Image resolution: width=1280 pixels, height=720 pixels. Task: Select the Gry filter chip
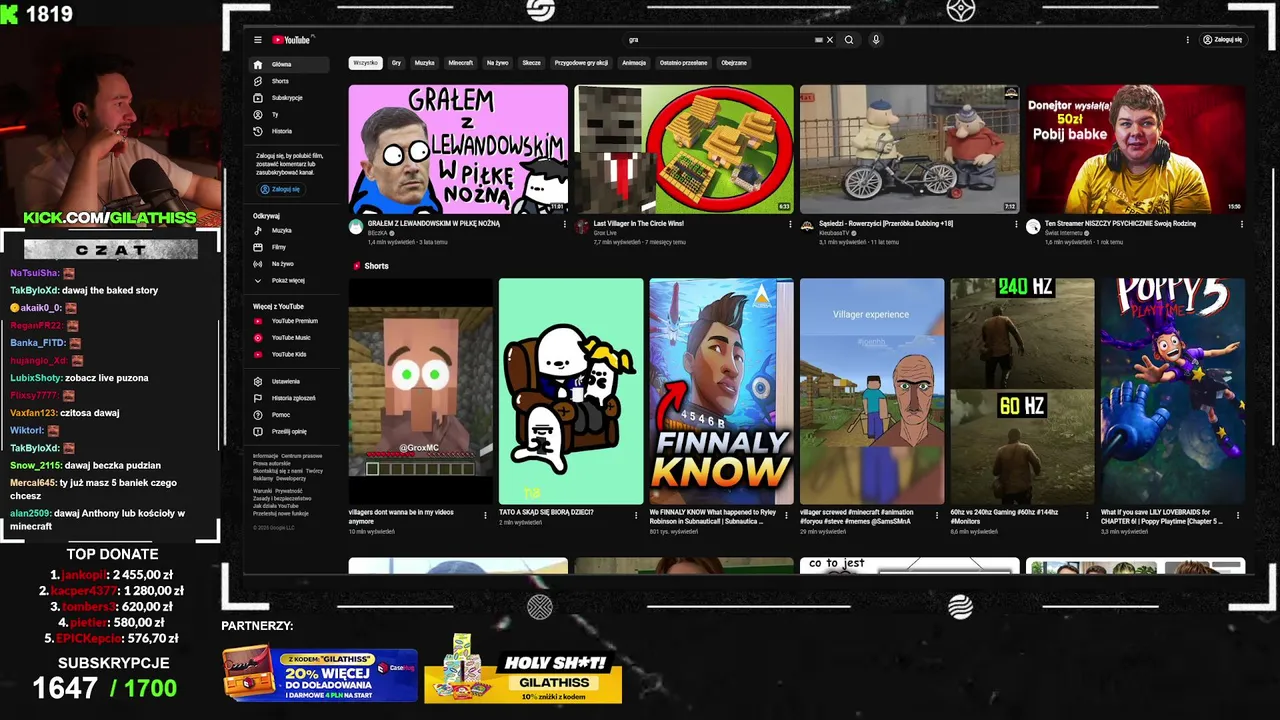click(397, 63)
